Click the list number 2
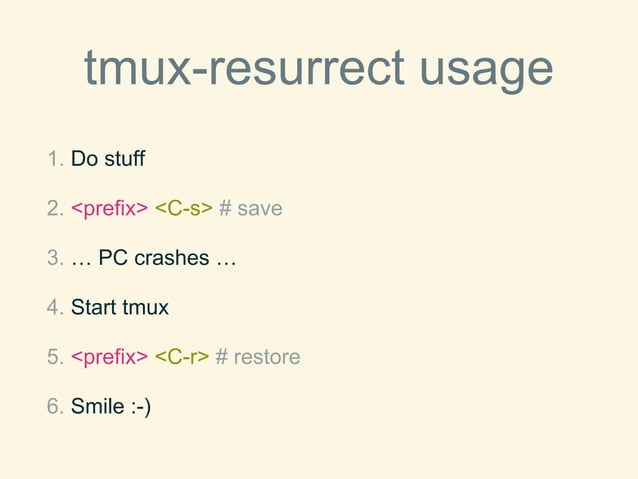The height and width of the screenshot is (479, 638). [55, 208]
